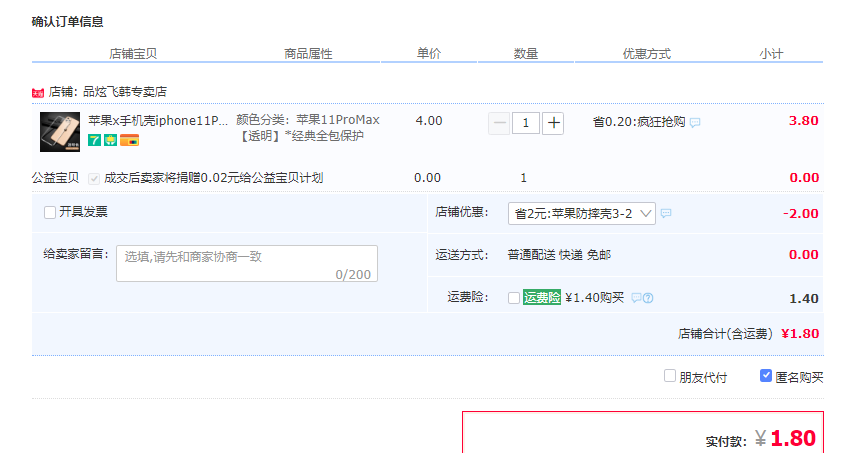Click the 商品属性 column header
This screenshot has width=846, height=453.
308,54
